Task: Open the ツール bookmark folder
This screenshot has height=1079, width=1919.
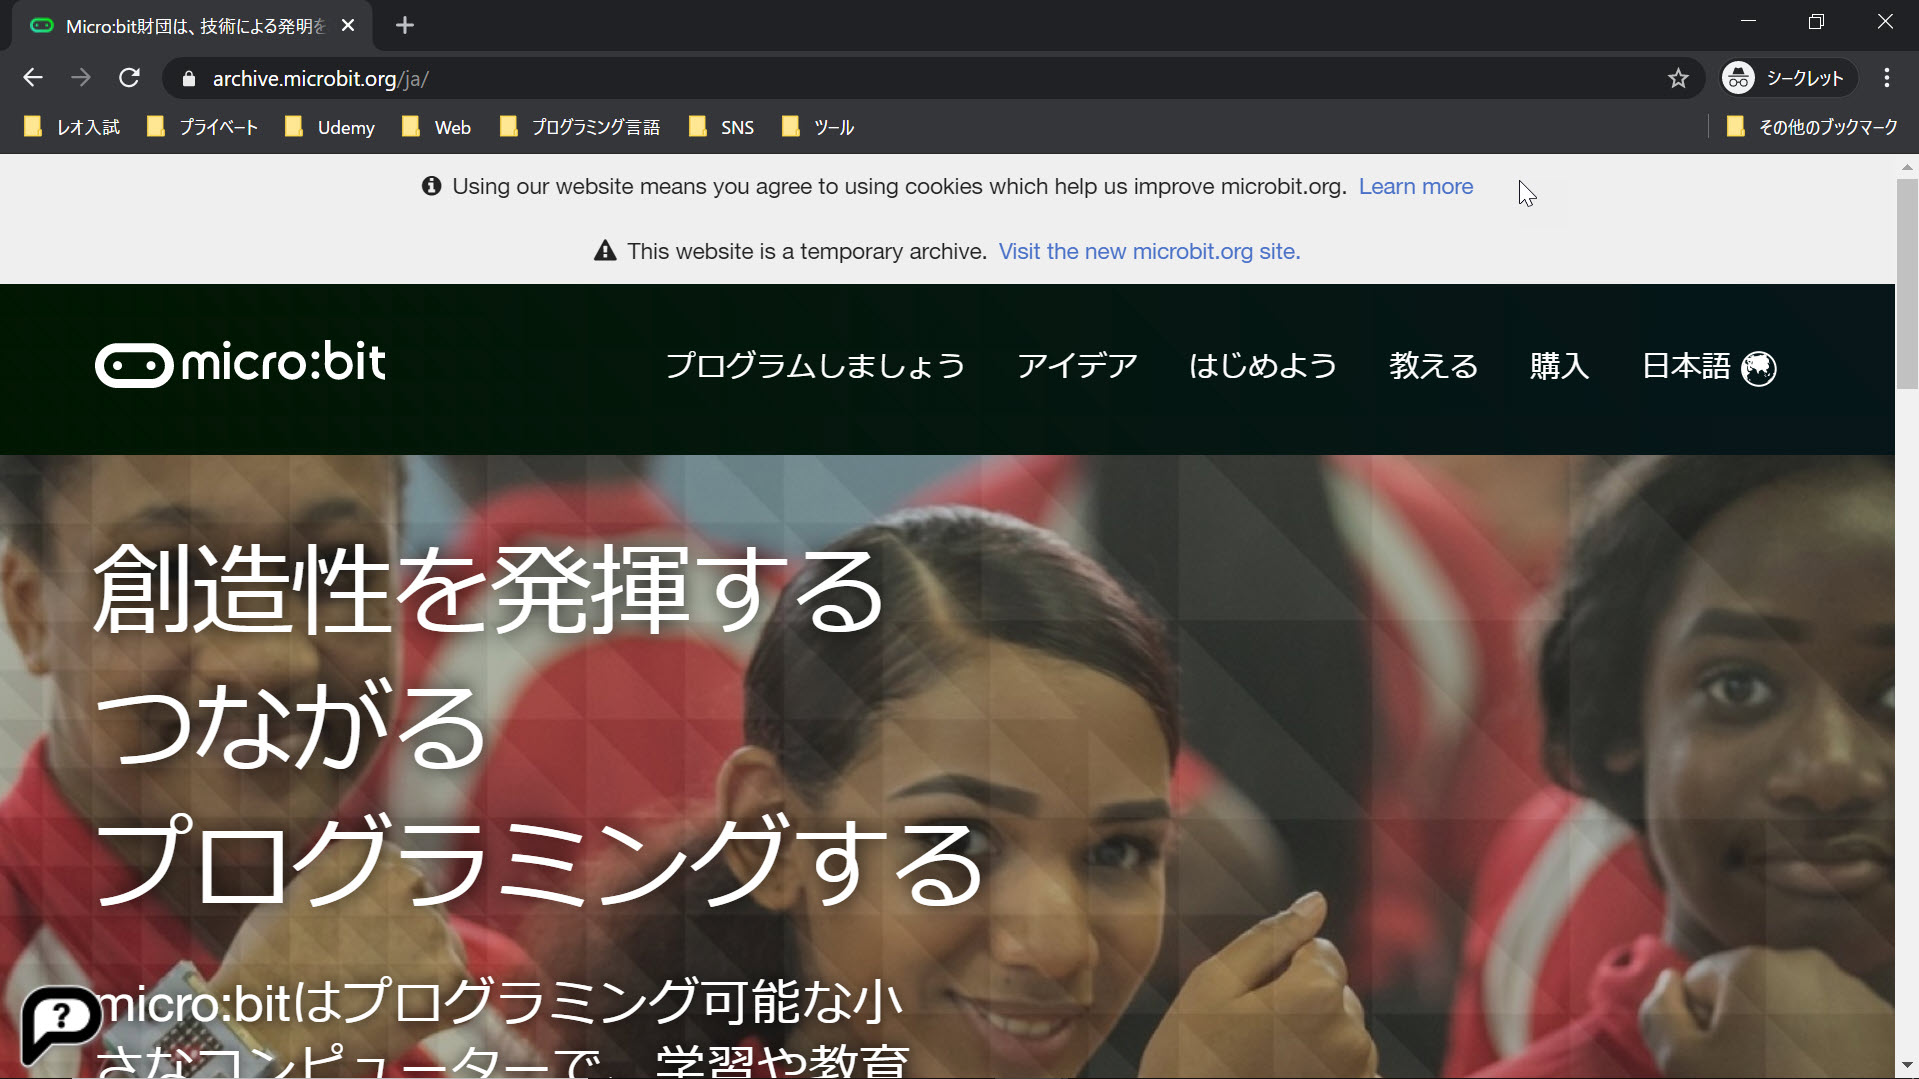Action: click(x=818, y=127)
